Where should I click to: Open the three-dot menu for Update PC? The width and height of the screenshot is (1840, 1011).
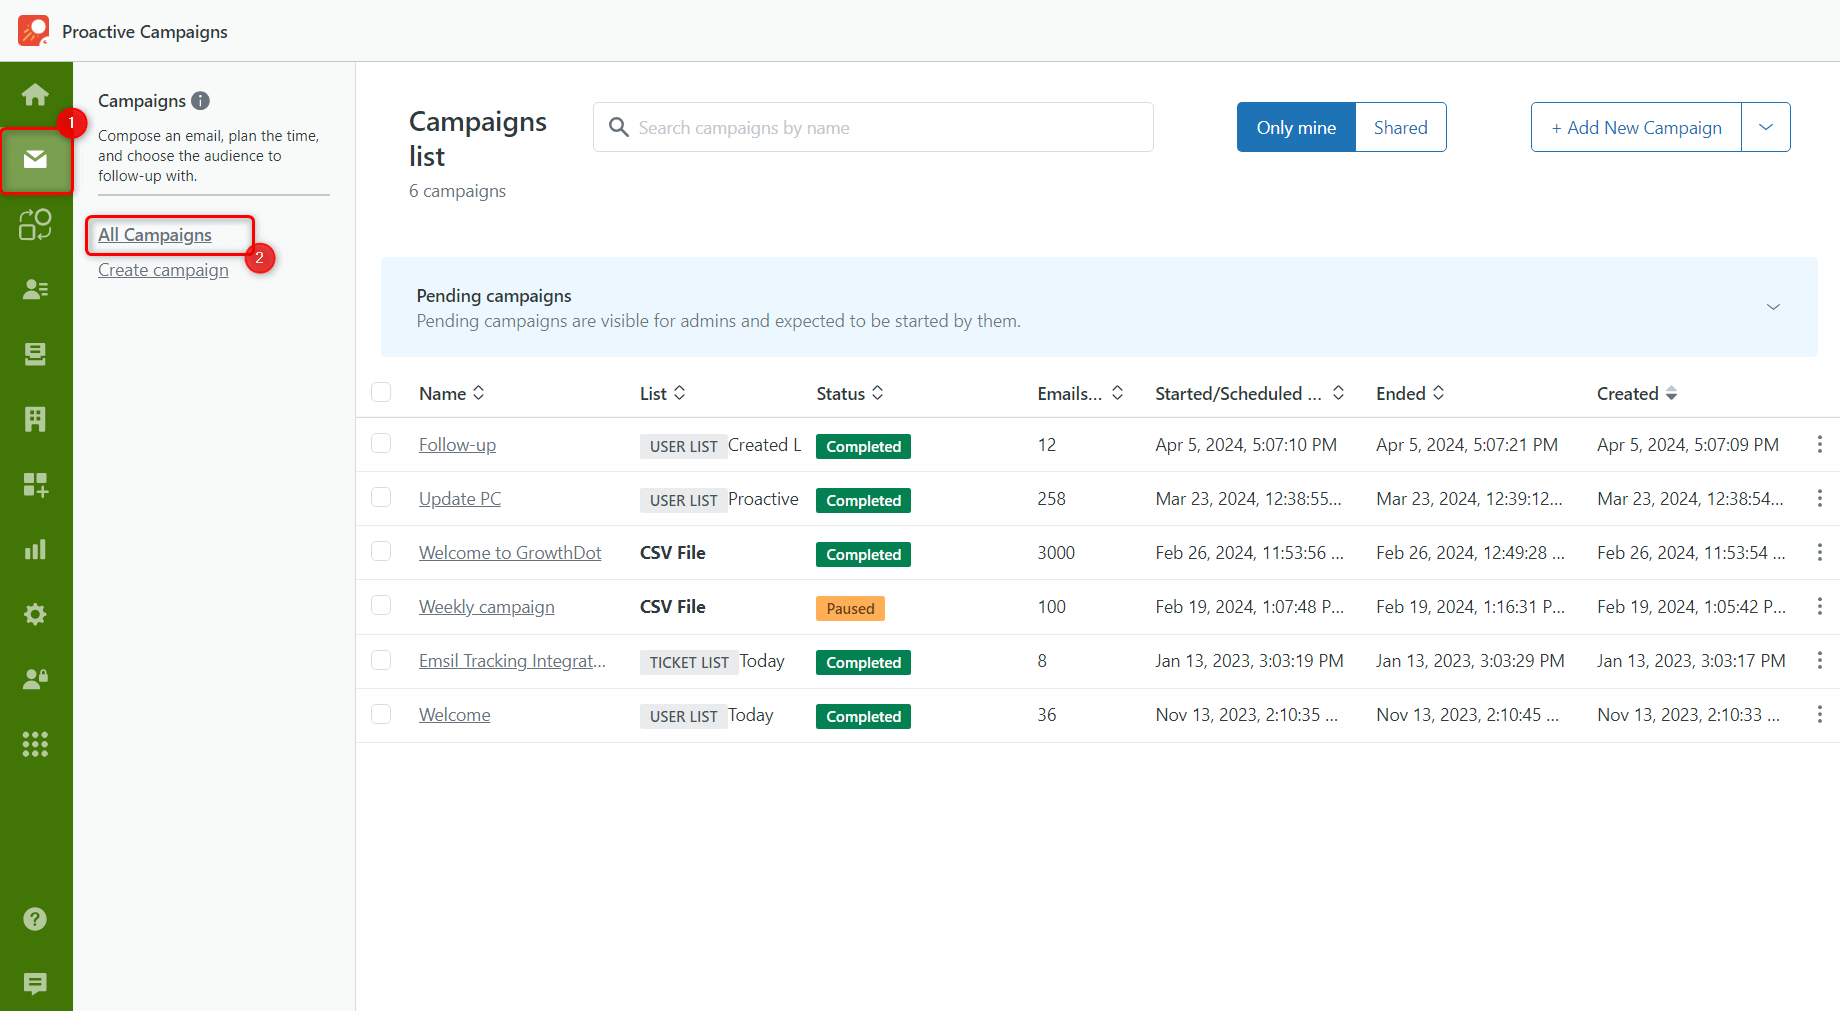1819,498
